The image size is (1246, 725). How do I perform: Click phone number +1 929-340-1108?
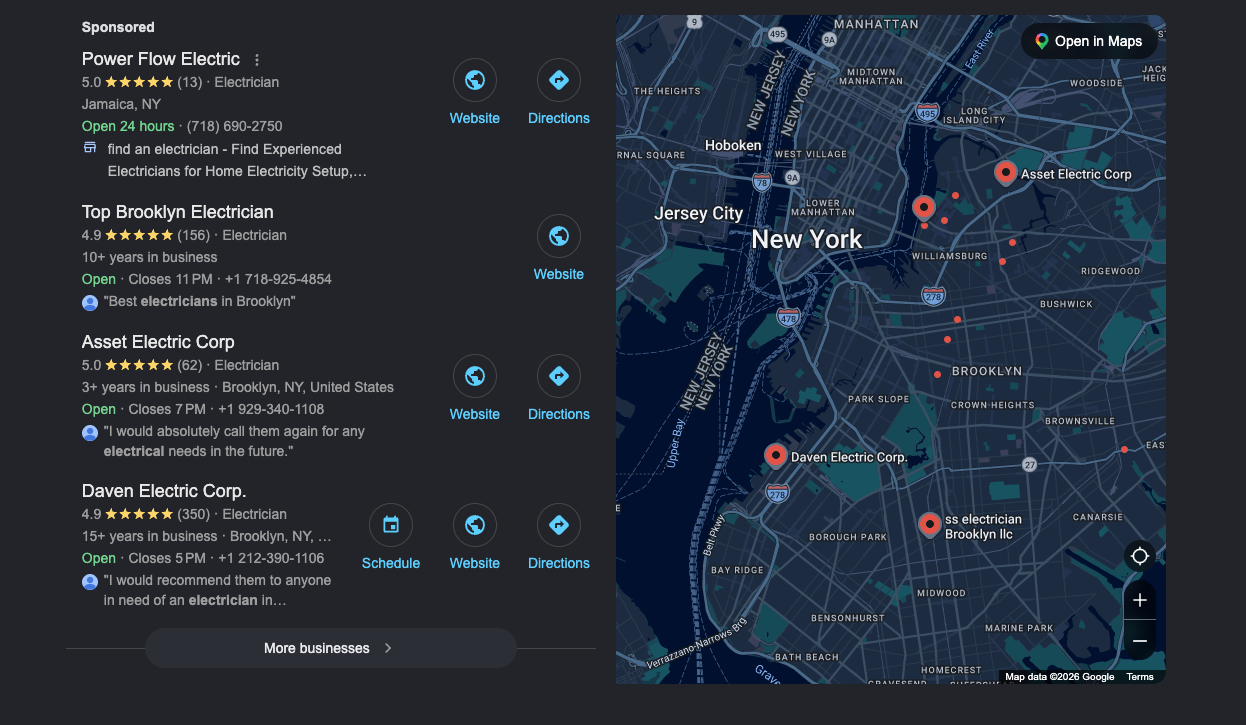click(x=271, y=409)
